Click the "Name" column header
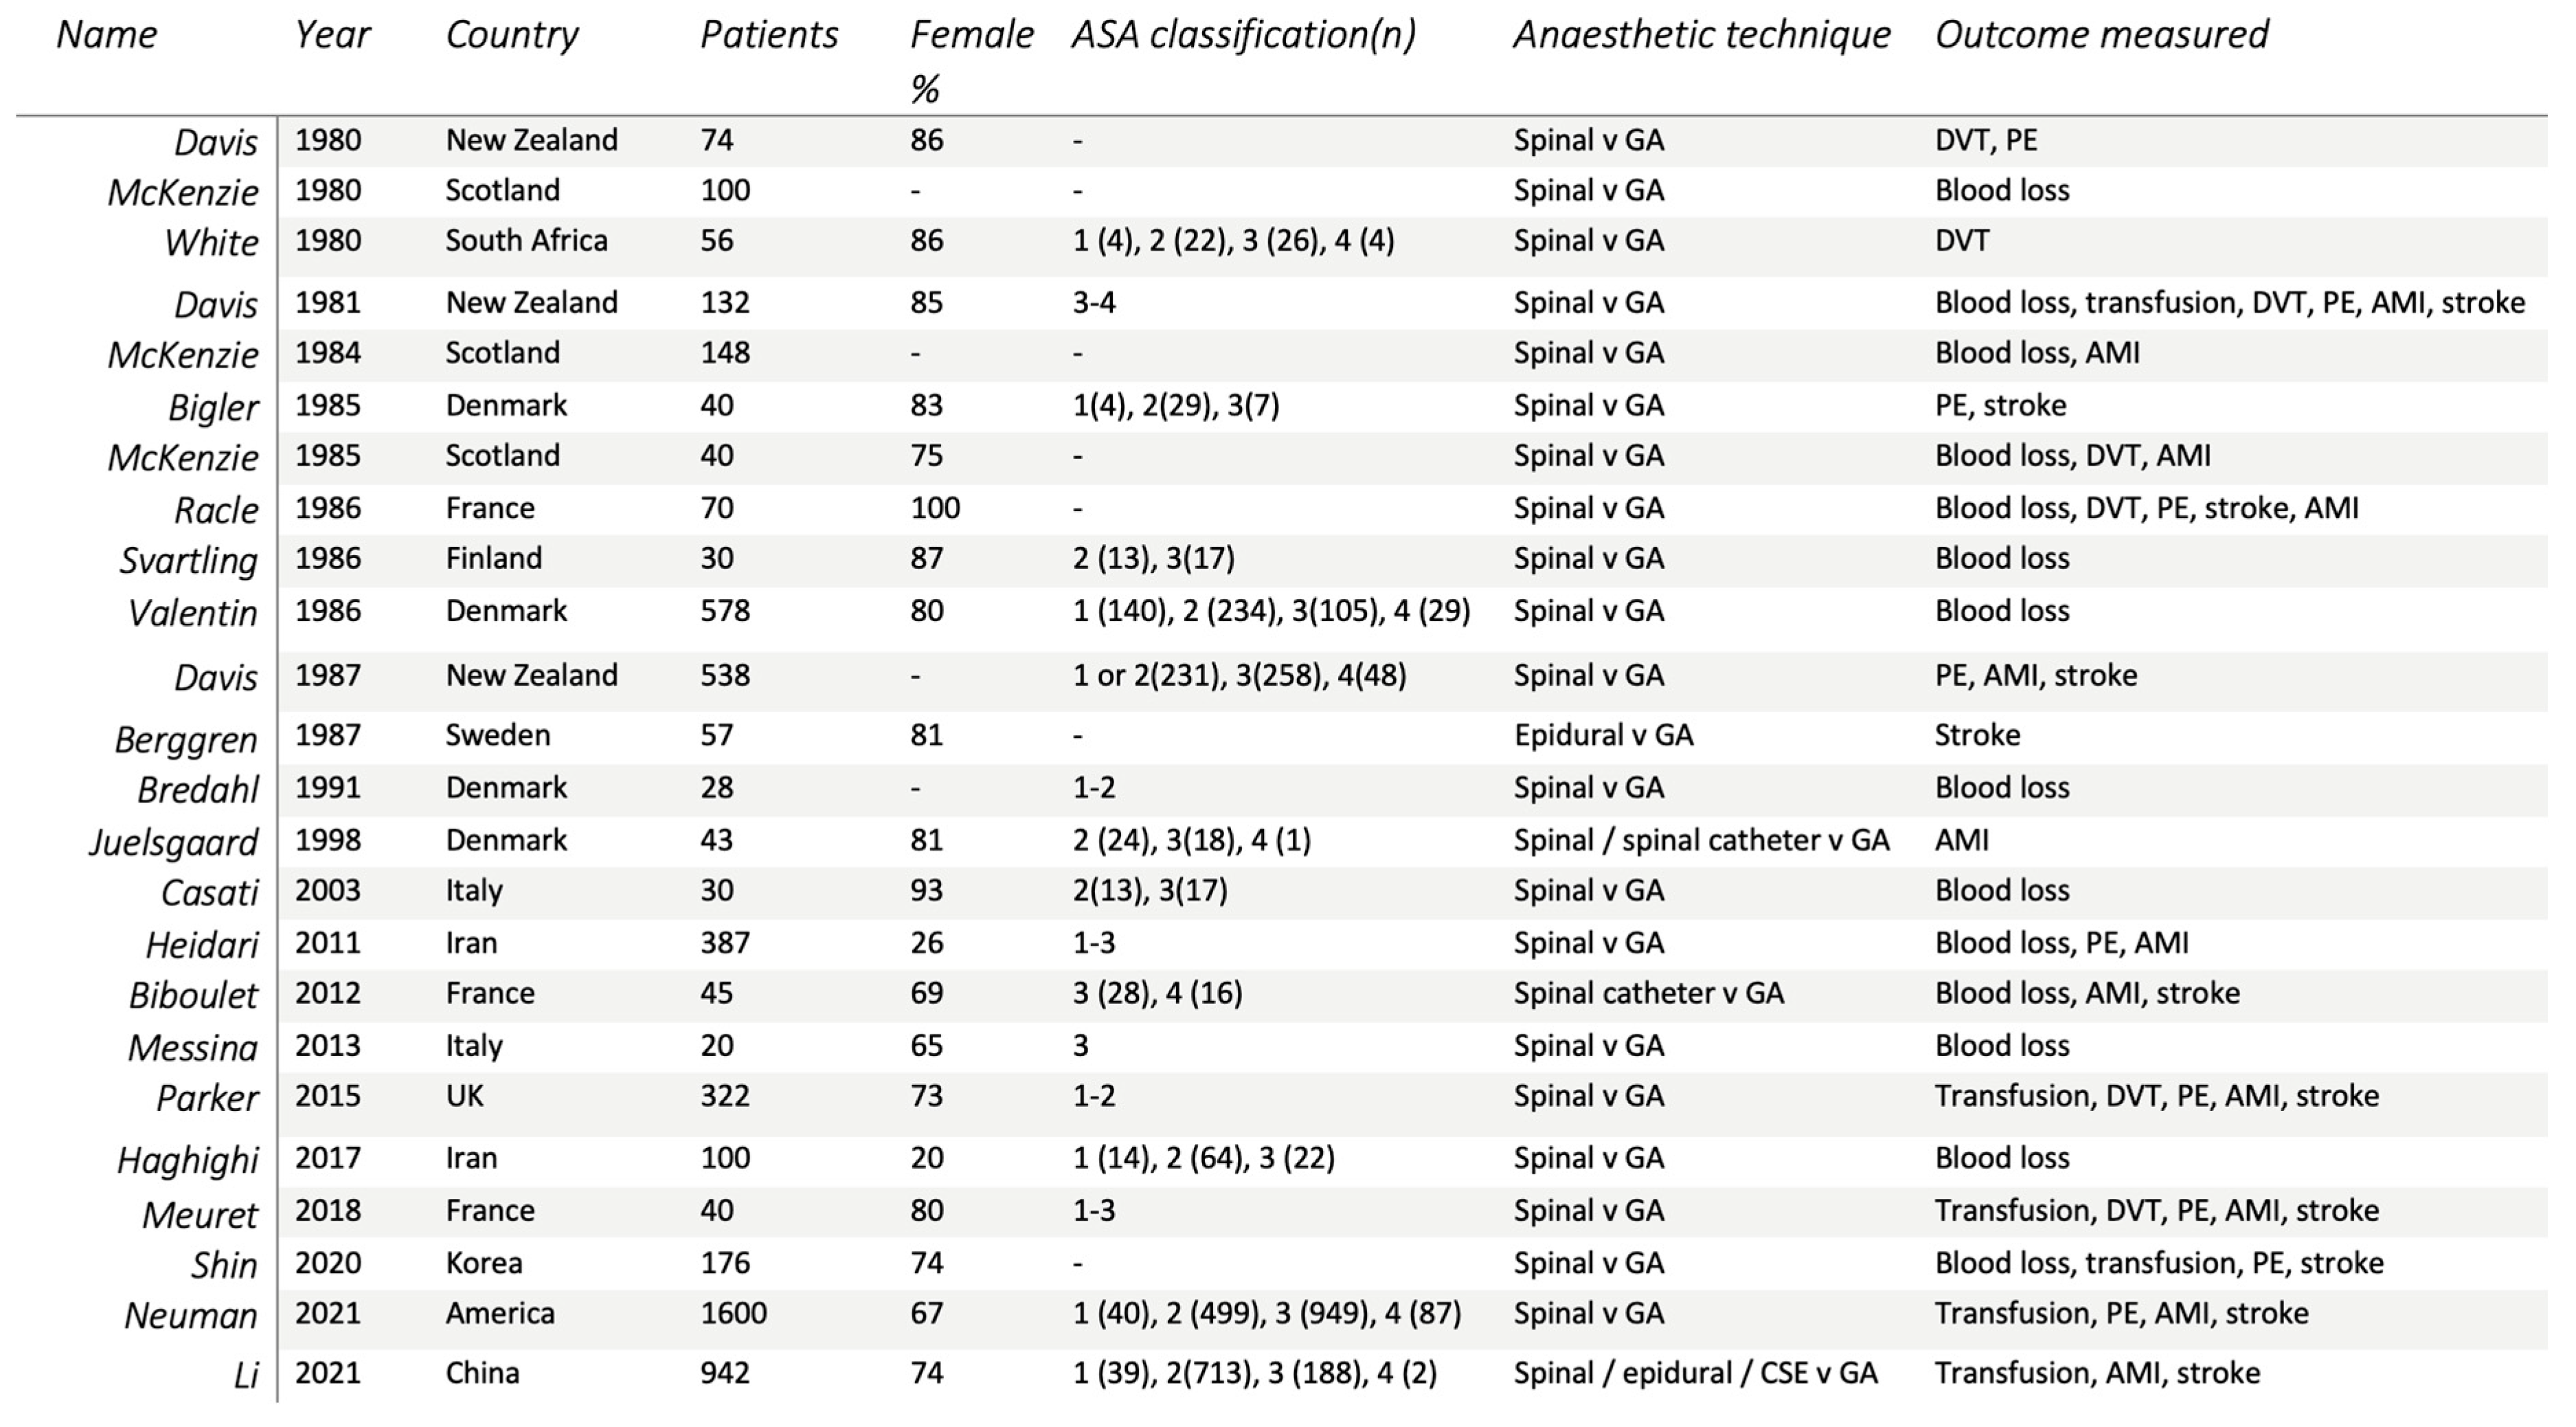The height and width of the screenshot is (1427, 2576). click(106, 35)
